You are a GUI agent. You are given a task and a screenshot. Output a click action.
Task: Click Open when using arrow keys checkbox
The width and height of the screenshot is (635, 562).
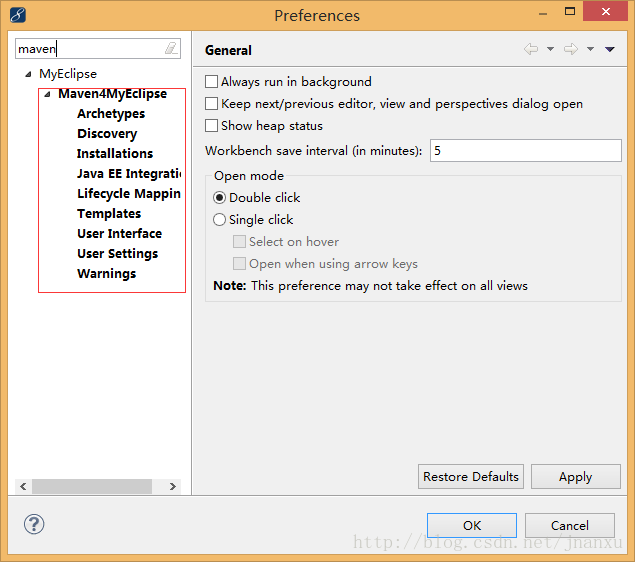(239, 264)
